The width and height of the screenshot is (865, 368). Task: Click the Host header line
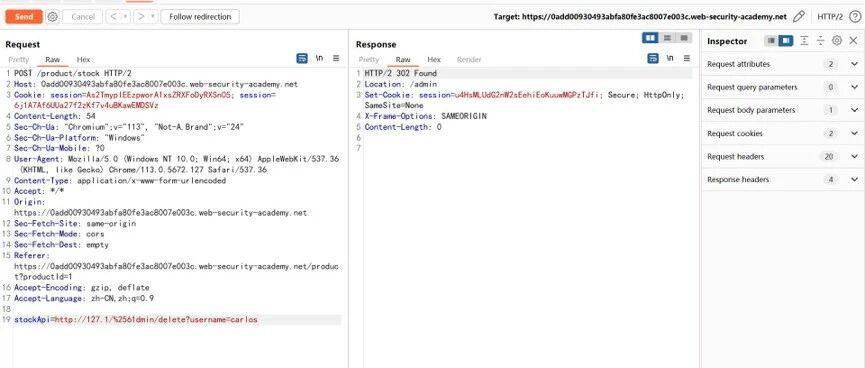[156, 84]
